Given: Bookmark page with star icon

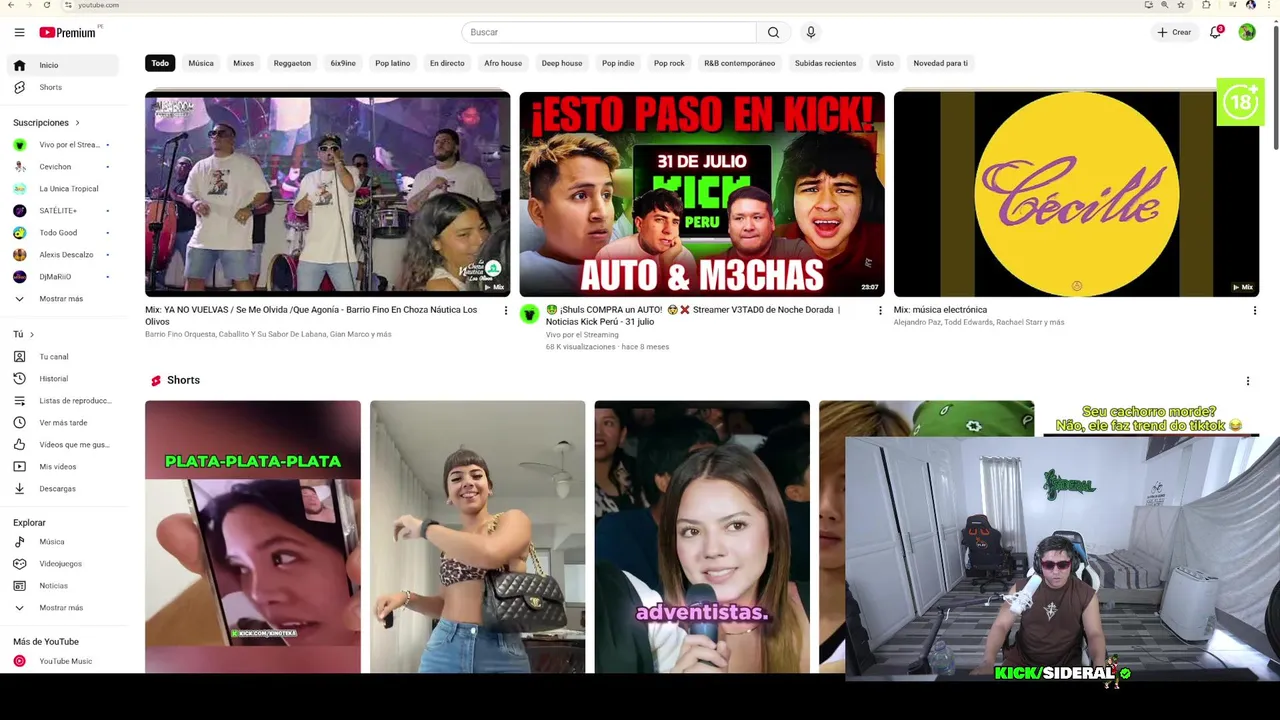Looking at the screenshot, I should pyautogui.click(x=1181, y=5).
